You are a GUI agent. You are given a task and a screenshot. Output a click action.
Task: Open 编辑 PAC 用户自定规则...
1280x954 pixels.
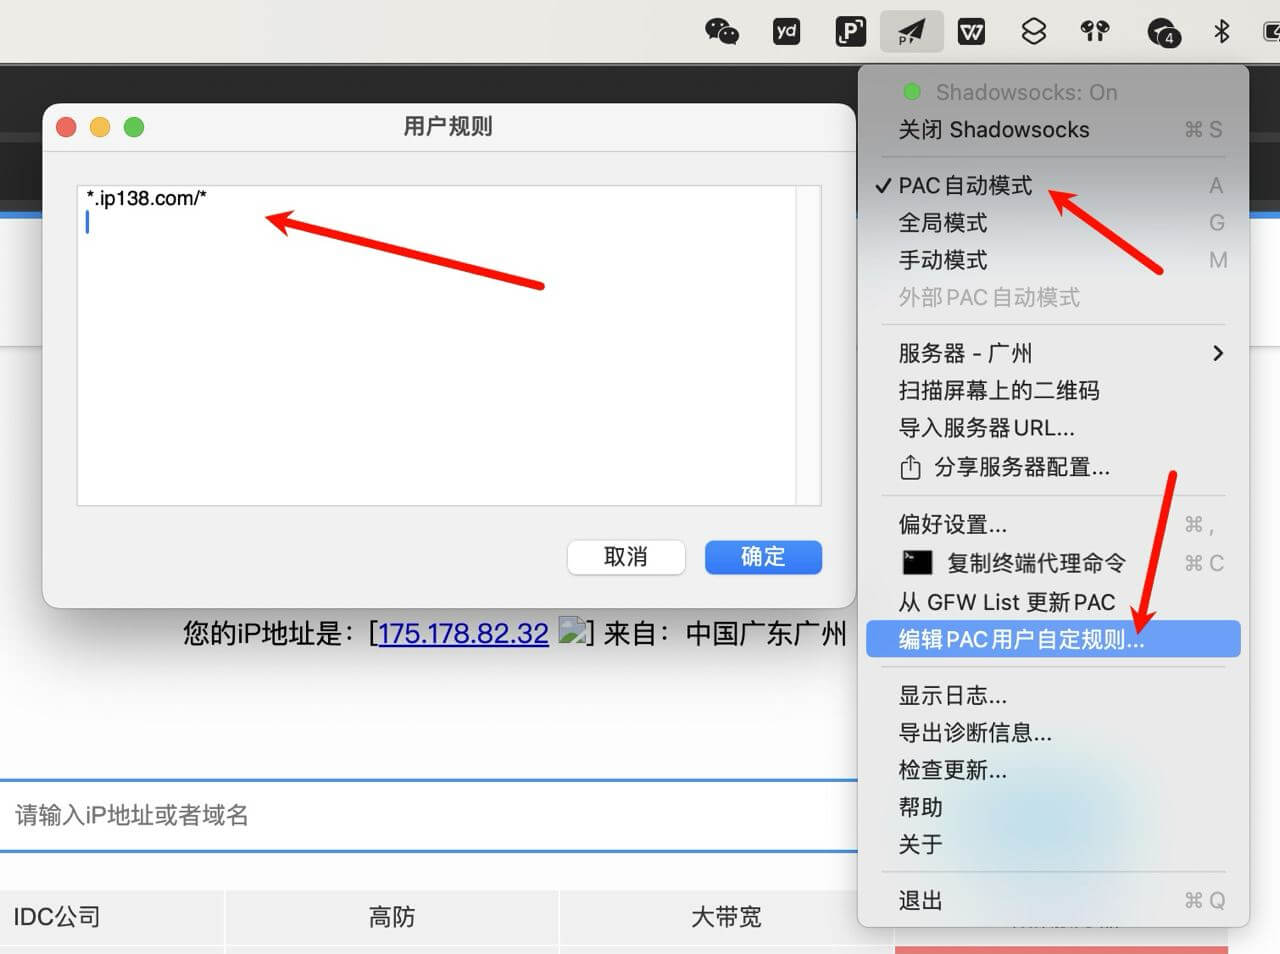(x=1053, y=639)
